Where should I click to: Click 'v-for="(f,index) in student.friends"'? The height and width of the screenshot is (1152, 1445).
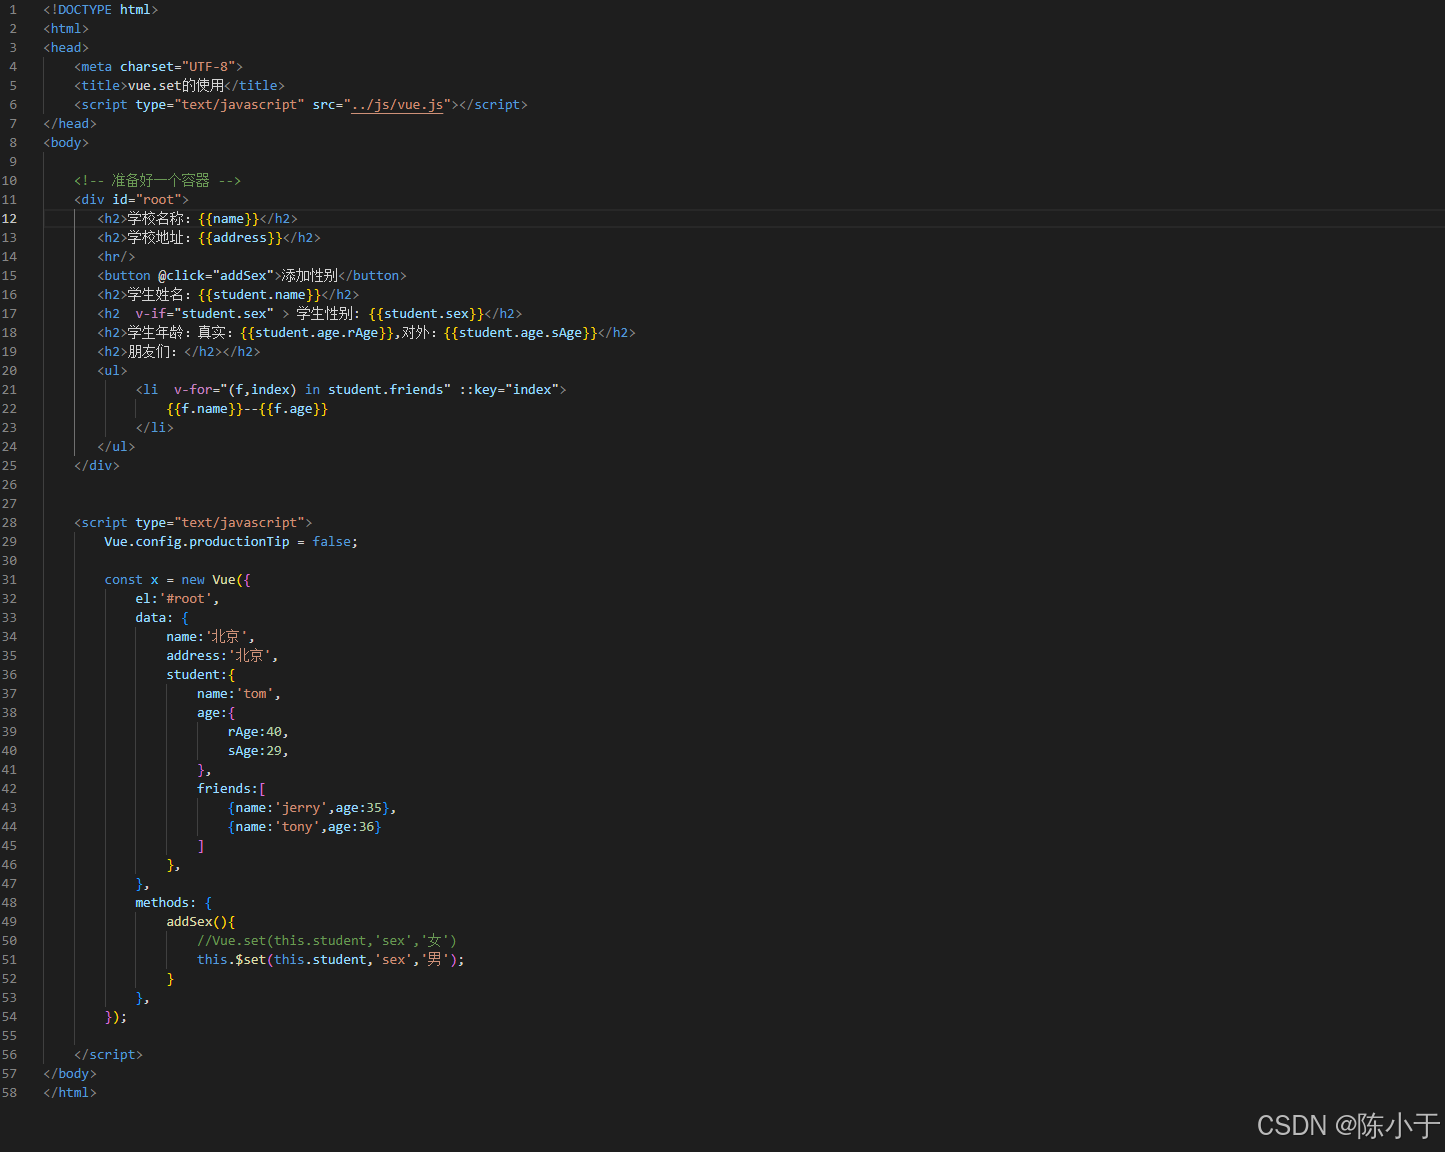[312, 390]
